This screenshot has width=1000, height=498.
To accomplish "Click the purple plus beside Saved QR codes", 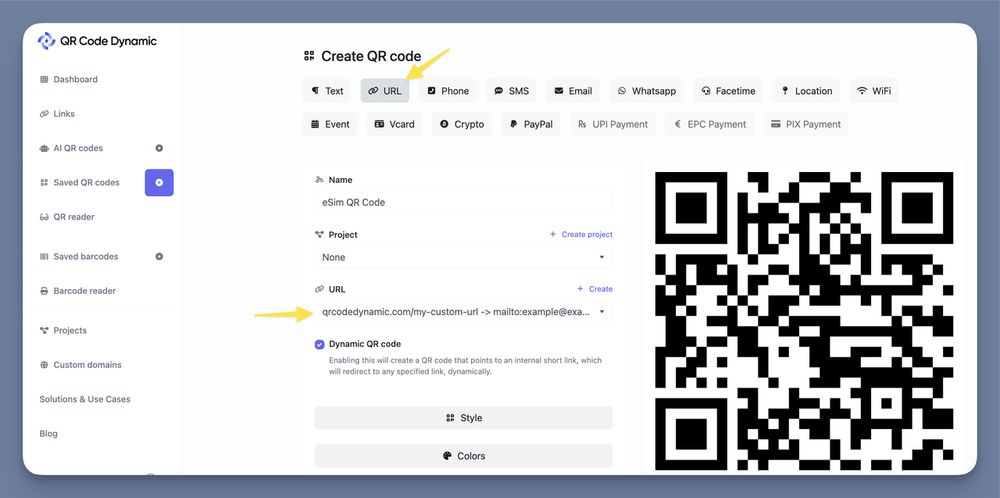I will 159,183.
